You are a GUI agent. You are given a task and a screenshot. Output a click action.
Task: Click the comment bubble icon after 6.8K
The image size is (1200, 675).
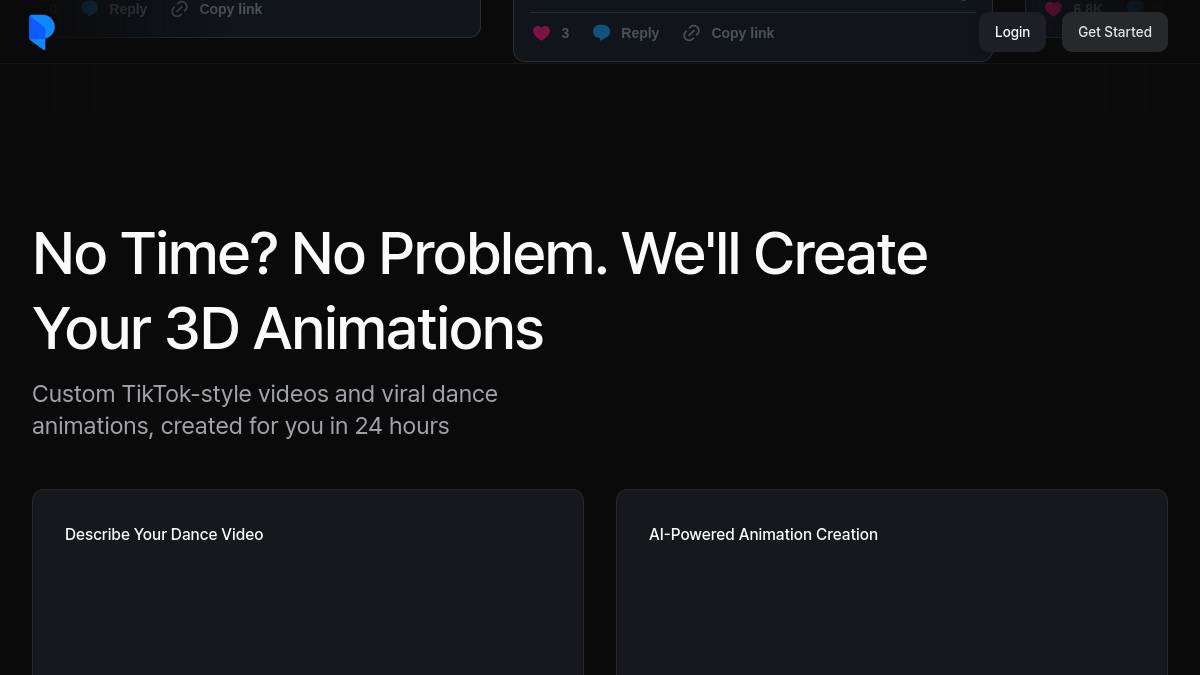click(1133, 8)
